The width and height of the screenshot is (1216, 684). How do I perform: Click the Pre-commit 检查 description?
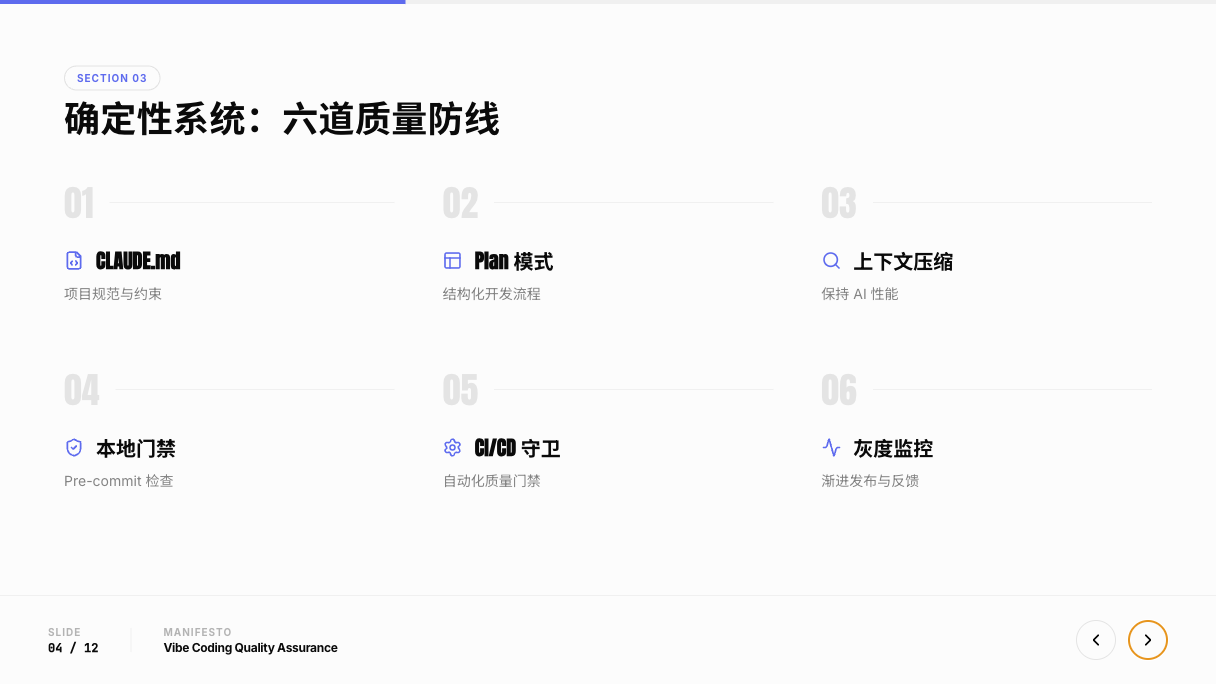click(x=119, y=481)
